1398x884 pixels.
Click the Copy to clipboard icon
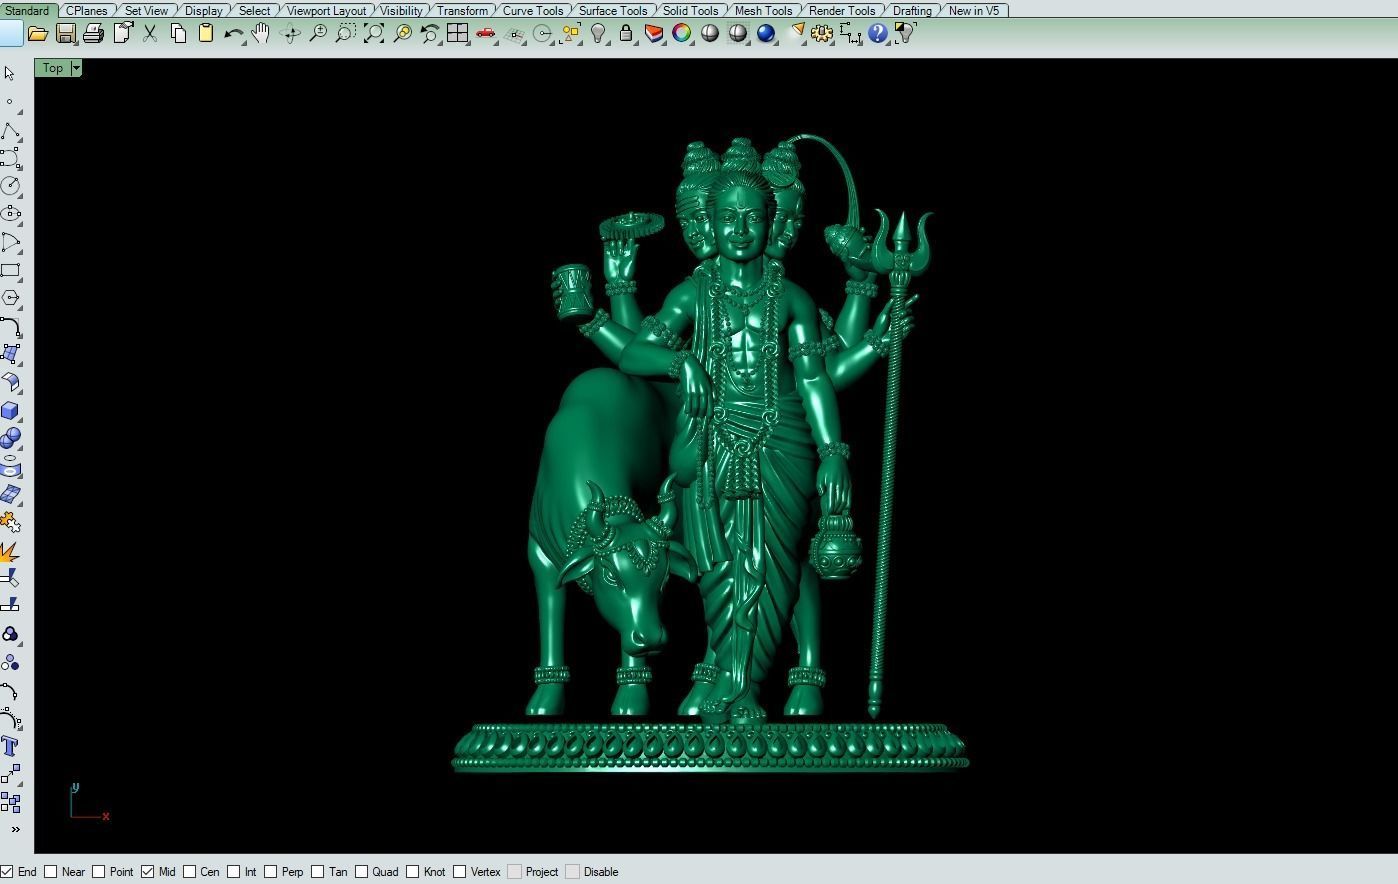tap(178, 33)
